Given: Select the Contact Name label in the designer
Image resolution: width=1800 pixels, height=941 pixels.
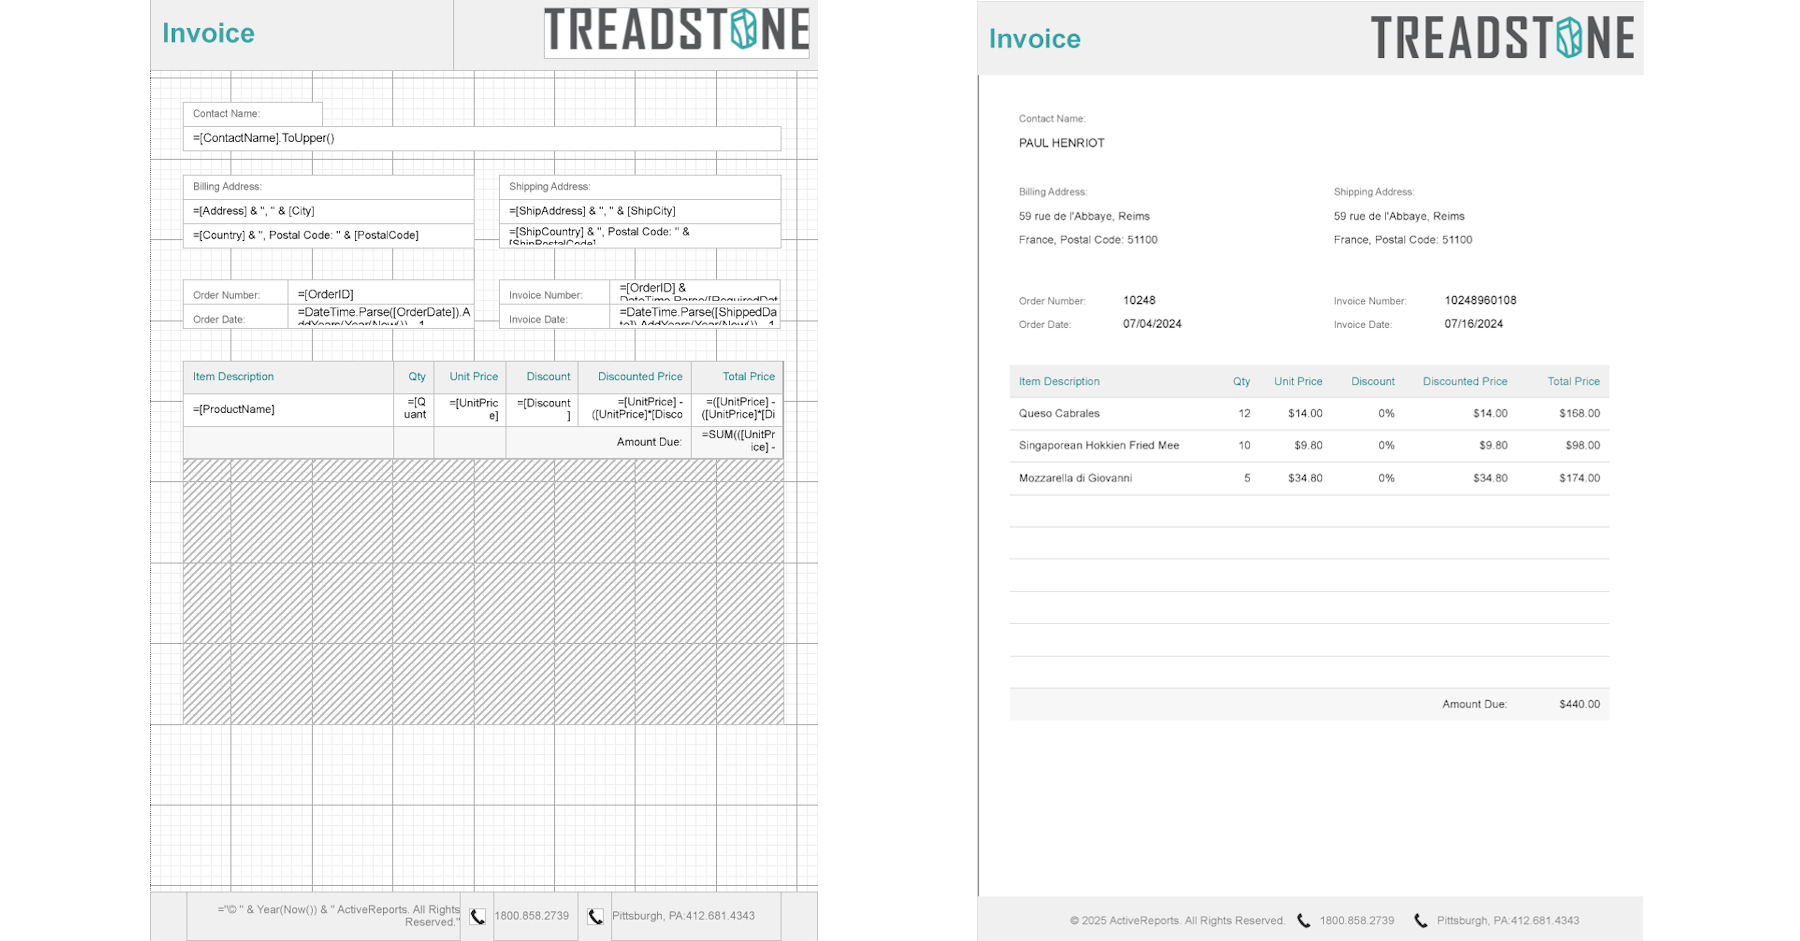Looking at the screenshot, I should pos(253,114).
